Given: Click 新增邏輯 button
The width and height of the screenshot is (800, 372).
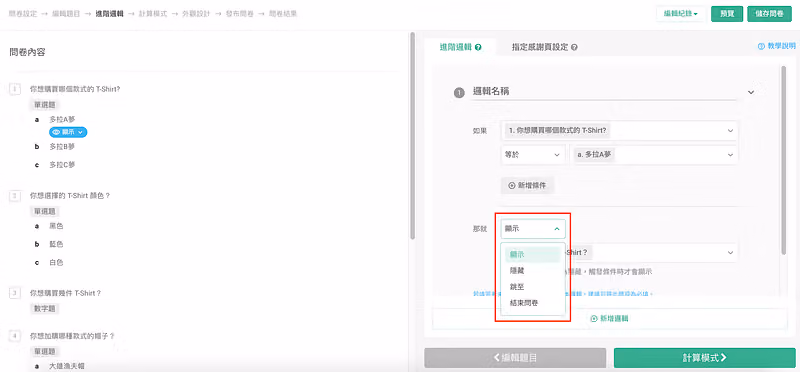Looking at the screenshot, I should point(610,318).
